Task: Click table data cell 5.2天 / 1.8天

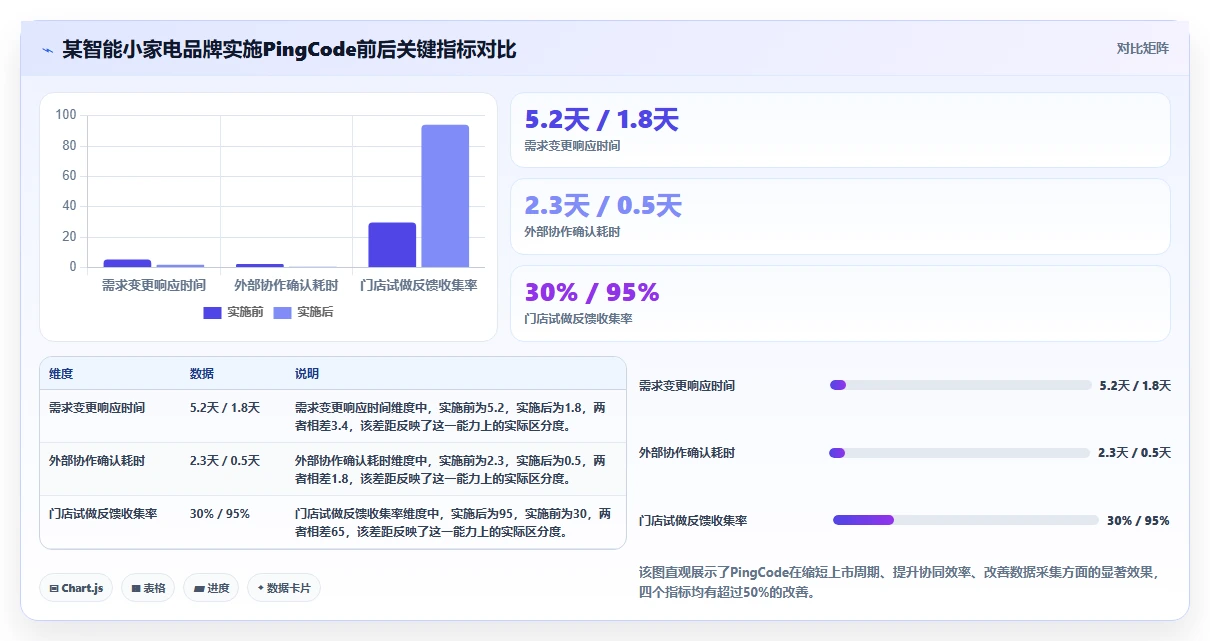Action: 225,408
